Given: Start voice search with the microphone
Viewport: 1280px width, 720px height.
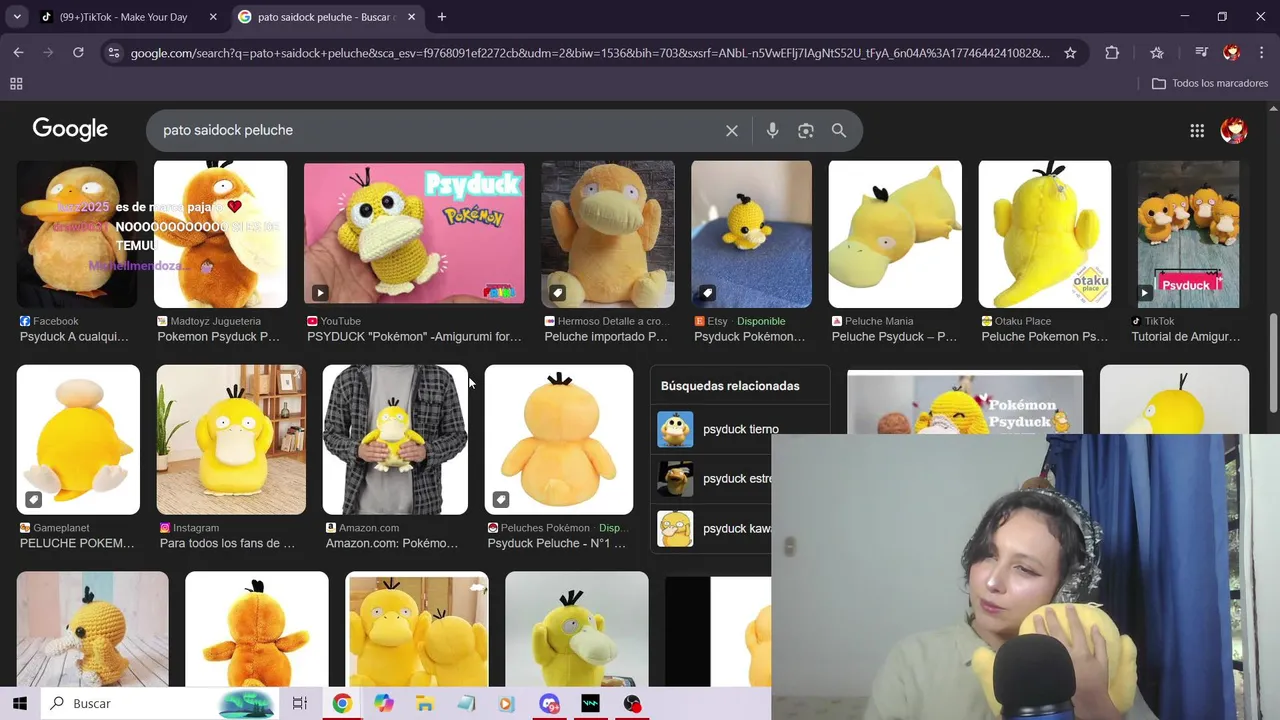Looking at the screenshot, I should point(772,130).
